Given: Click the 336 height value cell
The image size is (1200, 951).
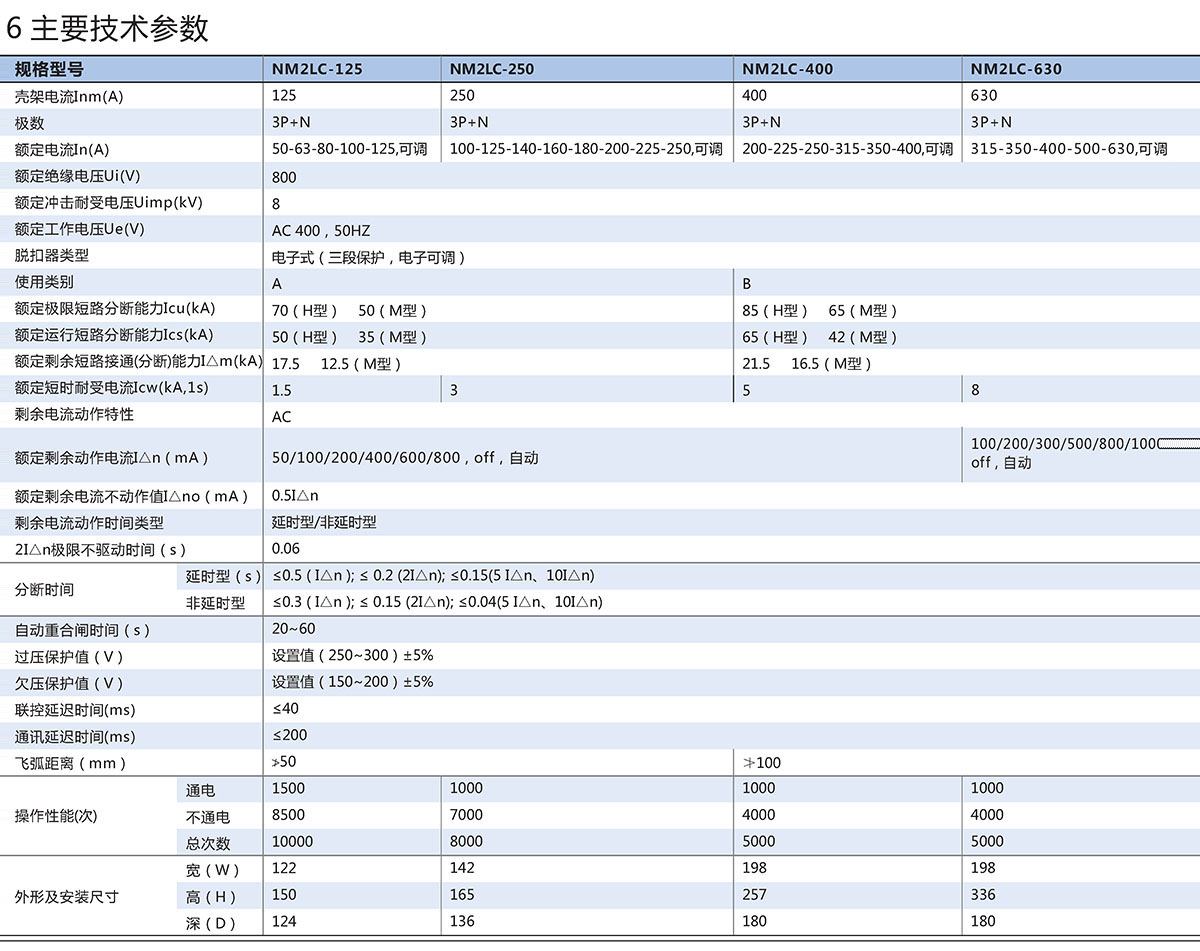Looking at the screenshot, I should 983,895.
